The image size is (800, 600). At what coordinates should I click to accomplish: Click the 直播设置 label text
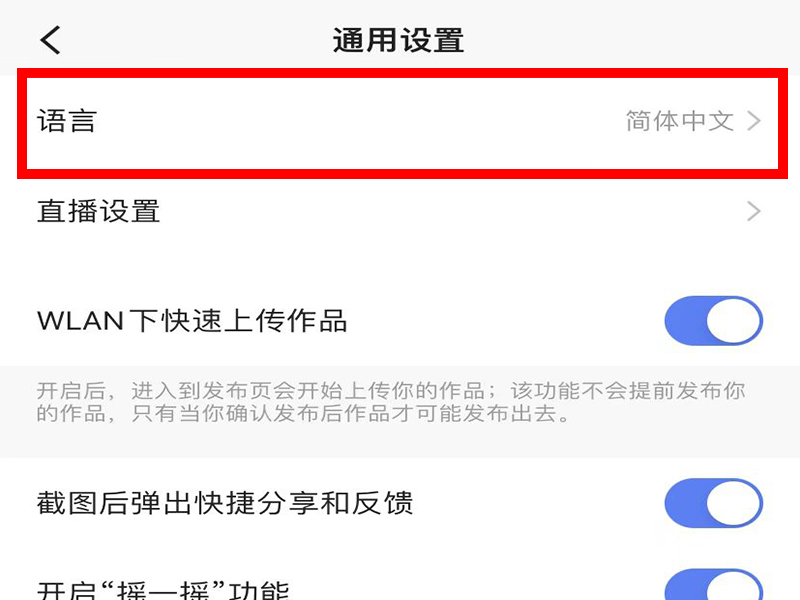point(98,211)
